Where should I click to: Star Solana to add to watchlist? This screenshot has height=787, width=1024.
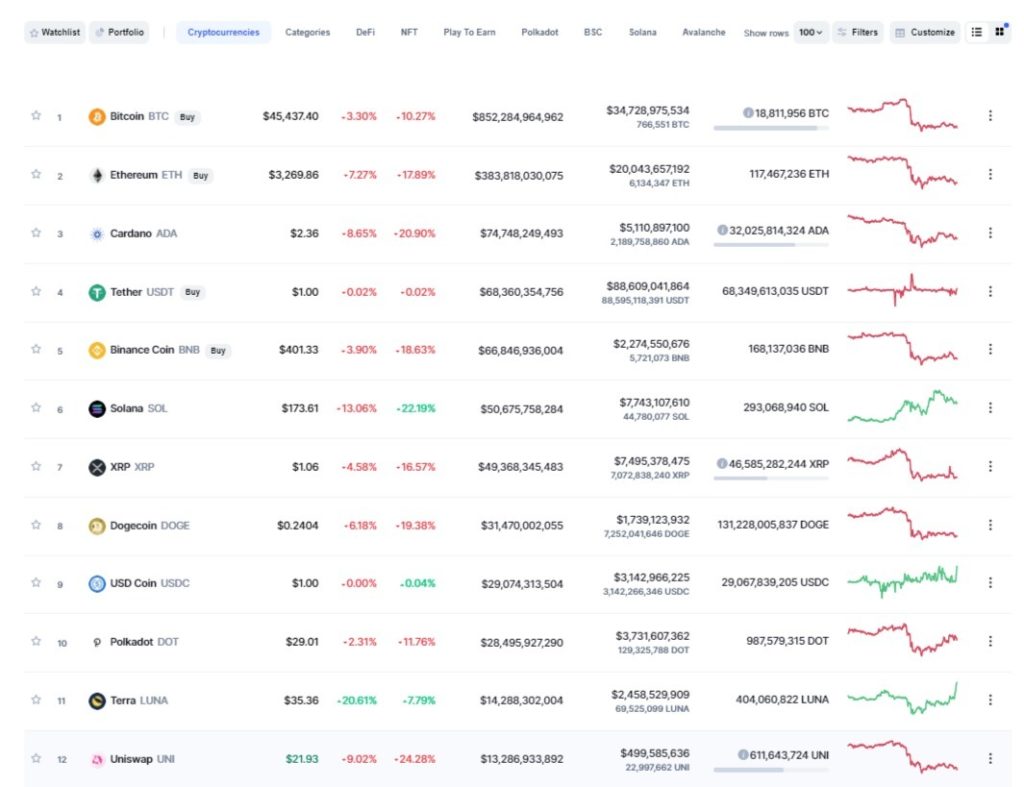point(36,408)
